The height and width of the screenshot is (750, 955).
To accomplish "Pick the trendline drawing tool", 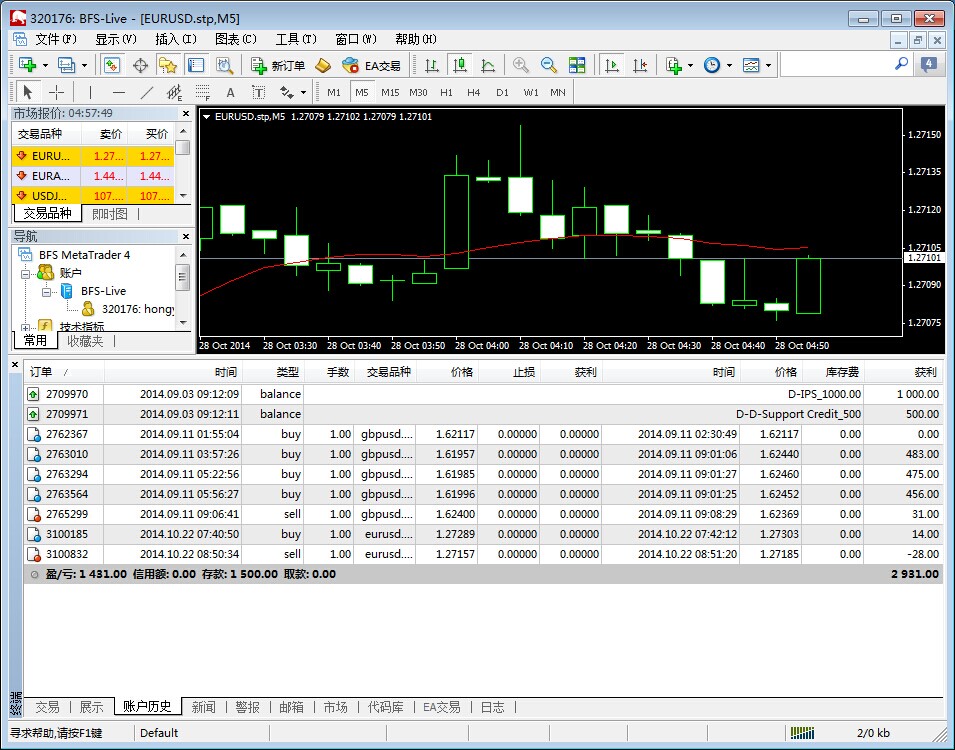I will point(147,92).
